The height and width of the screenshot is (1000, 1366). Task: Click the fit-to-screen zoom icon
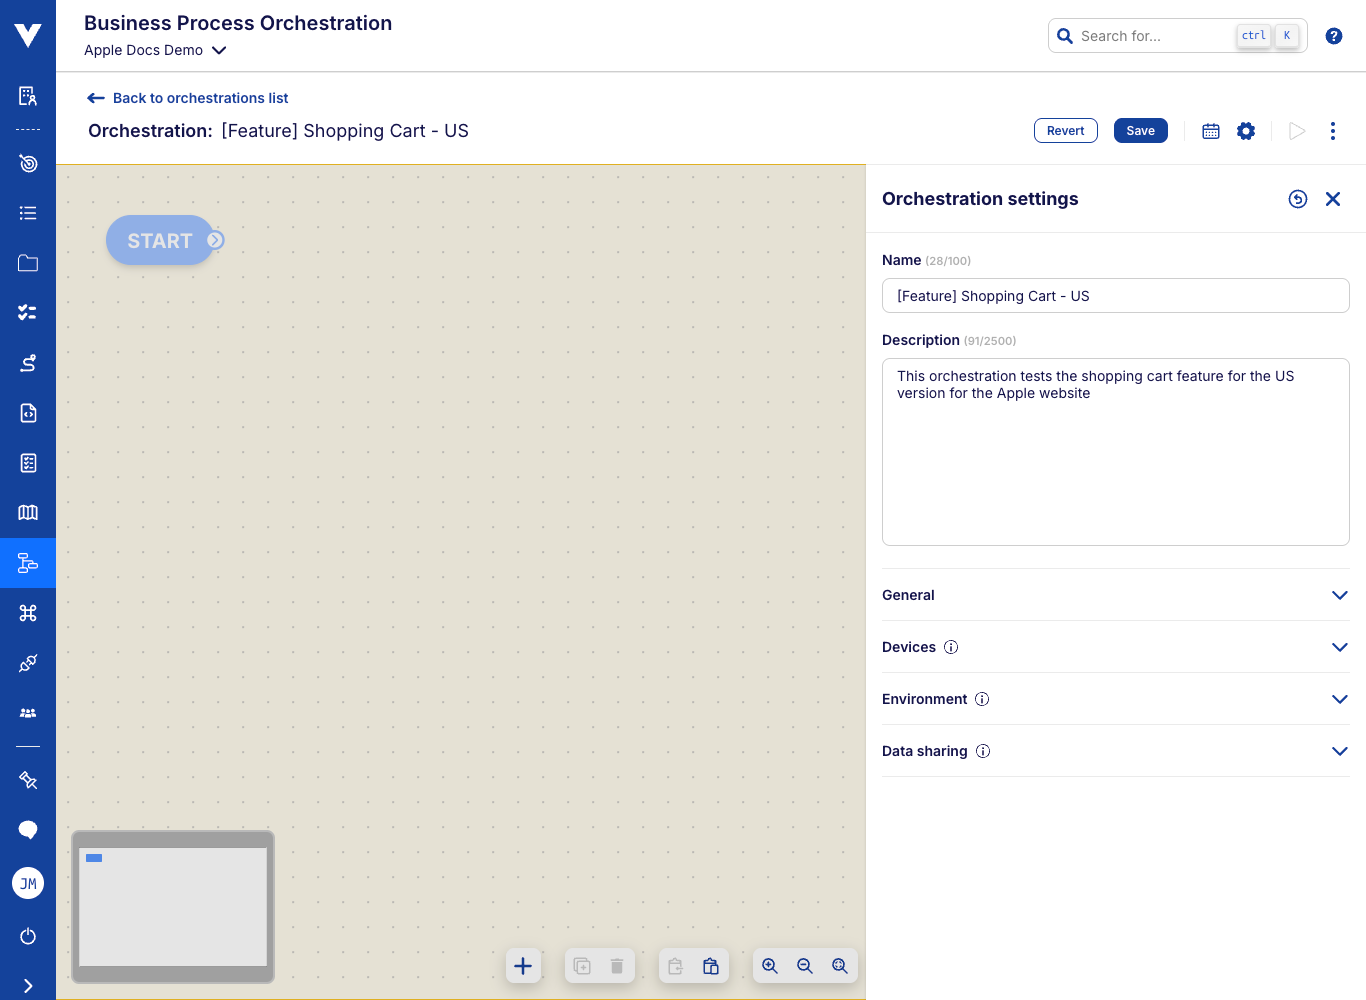(840, 966)
